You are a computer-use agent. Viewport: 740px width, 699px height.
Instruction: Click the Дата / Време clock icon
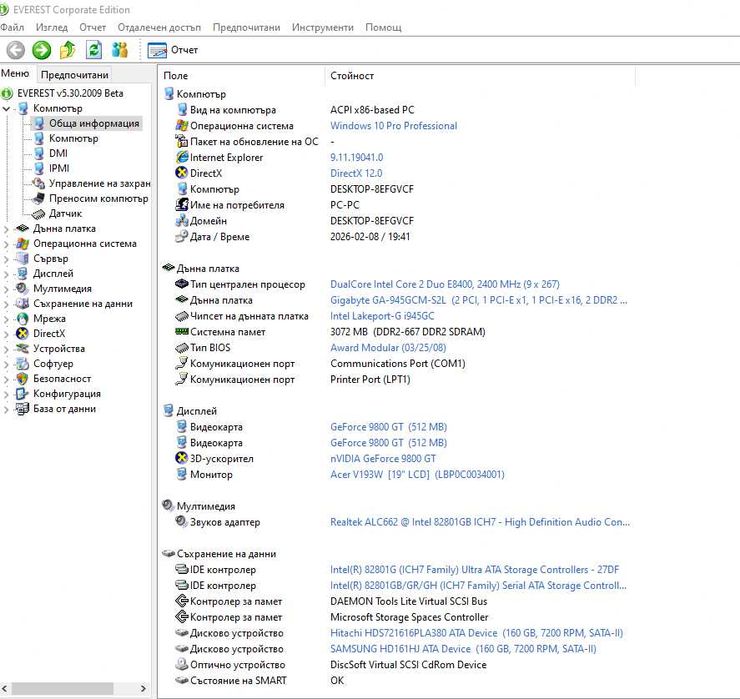[x=182, y=236]
